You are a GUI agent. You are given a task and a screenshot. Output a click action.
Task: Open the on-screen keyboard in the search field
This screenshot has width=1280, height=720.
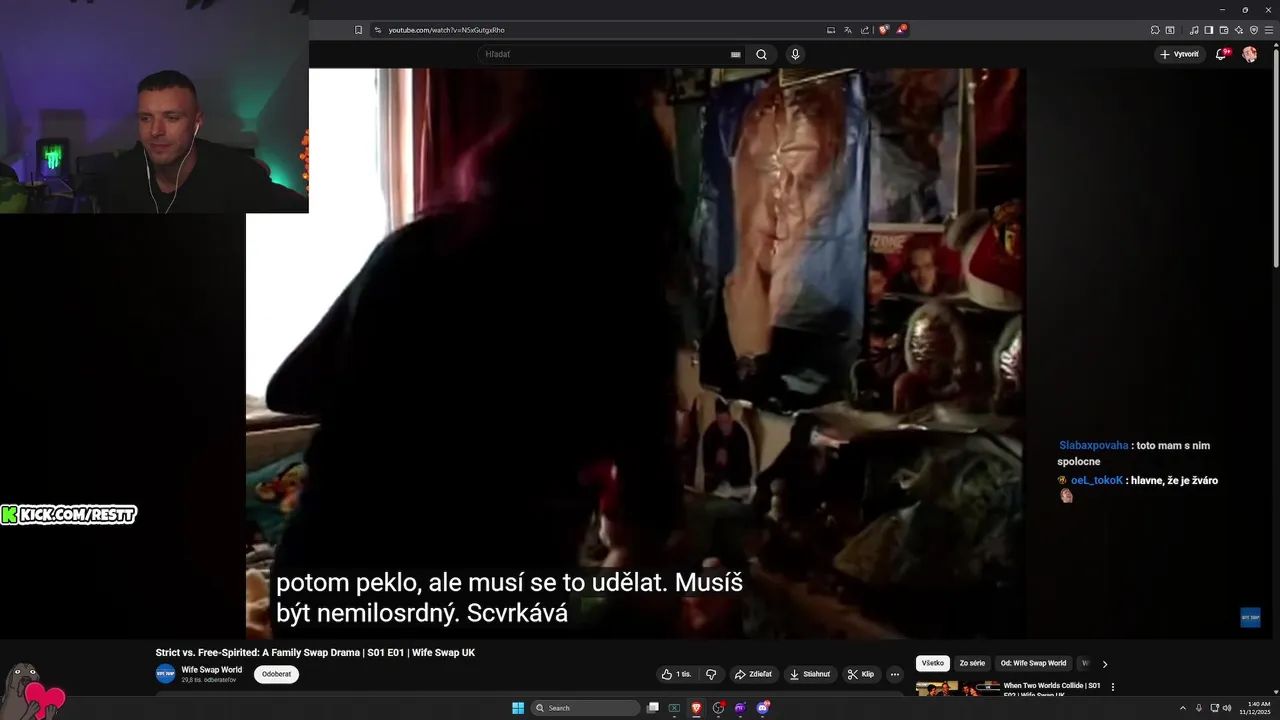pyautogui.click(x=736, y=55)
